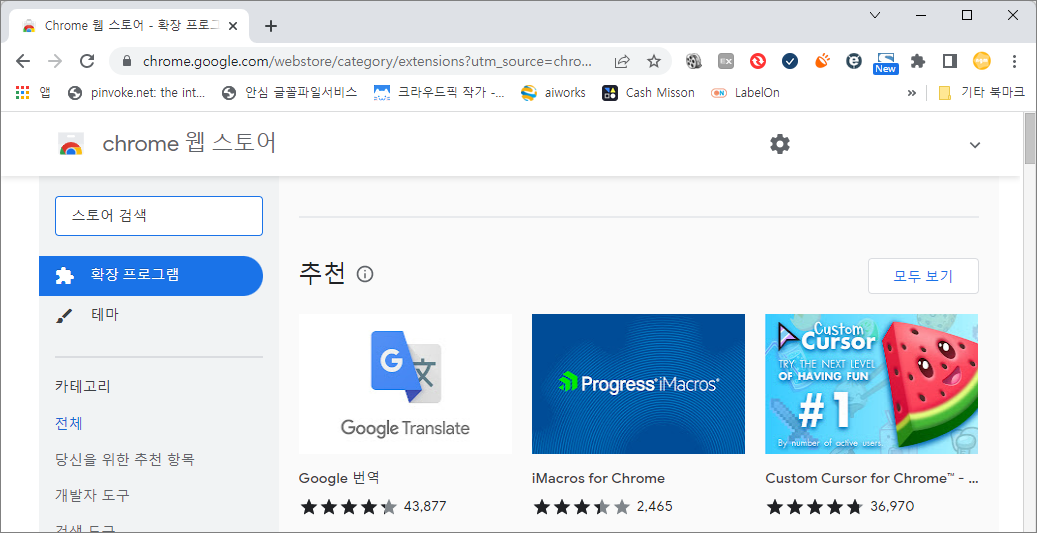This screenshot has height=533, width=1037.
Task: Open the Web Store settings gear
Action: point(780,144)
